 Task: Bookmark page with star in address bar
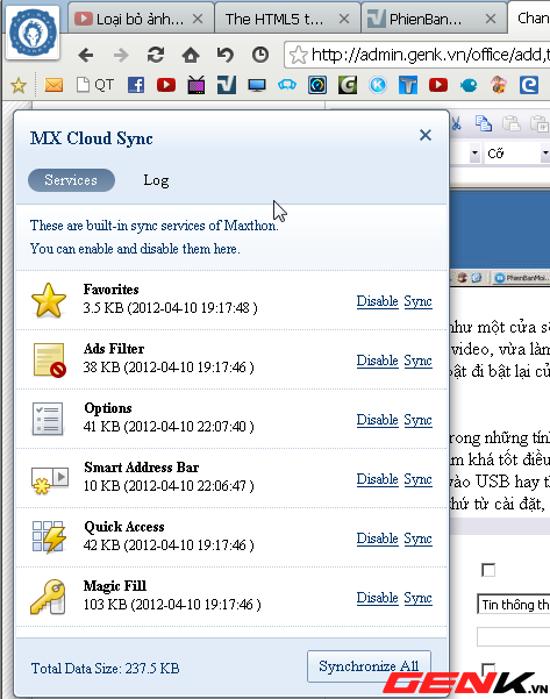(298, 55)
